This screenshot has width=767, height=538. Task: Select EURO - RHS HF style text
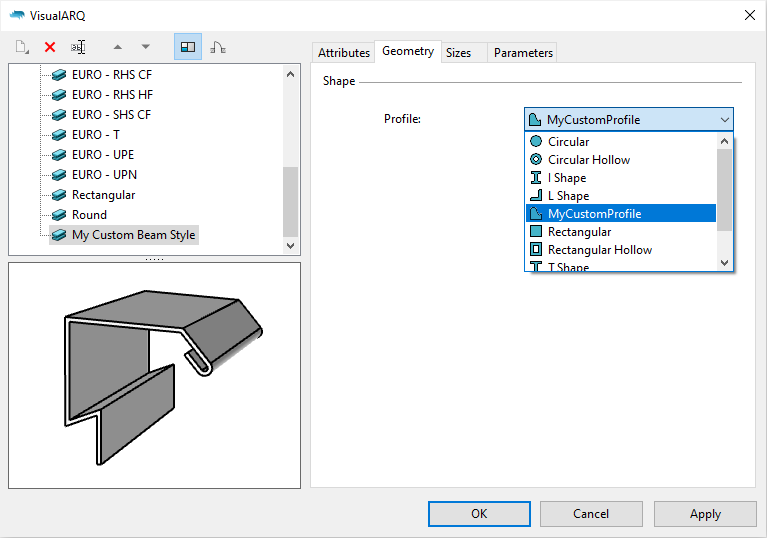113,95
